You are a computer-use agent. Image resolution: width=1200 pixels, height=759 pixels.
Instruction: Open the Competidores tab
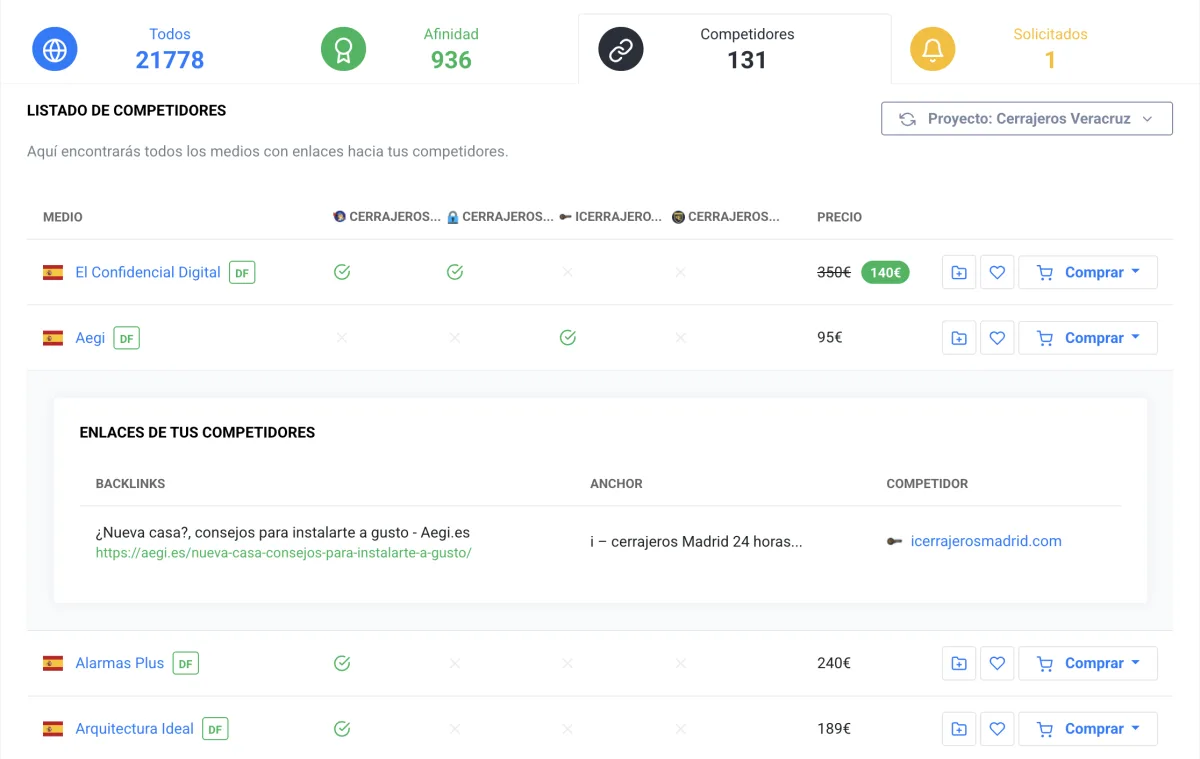point(746,48)
